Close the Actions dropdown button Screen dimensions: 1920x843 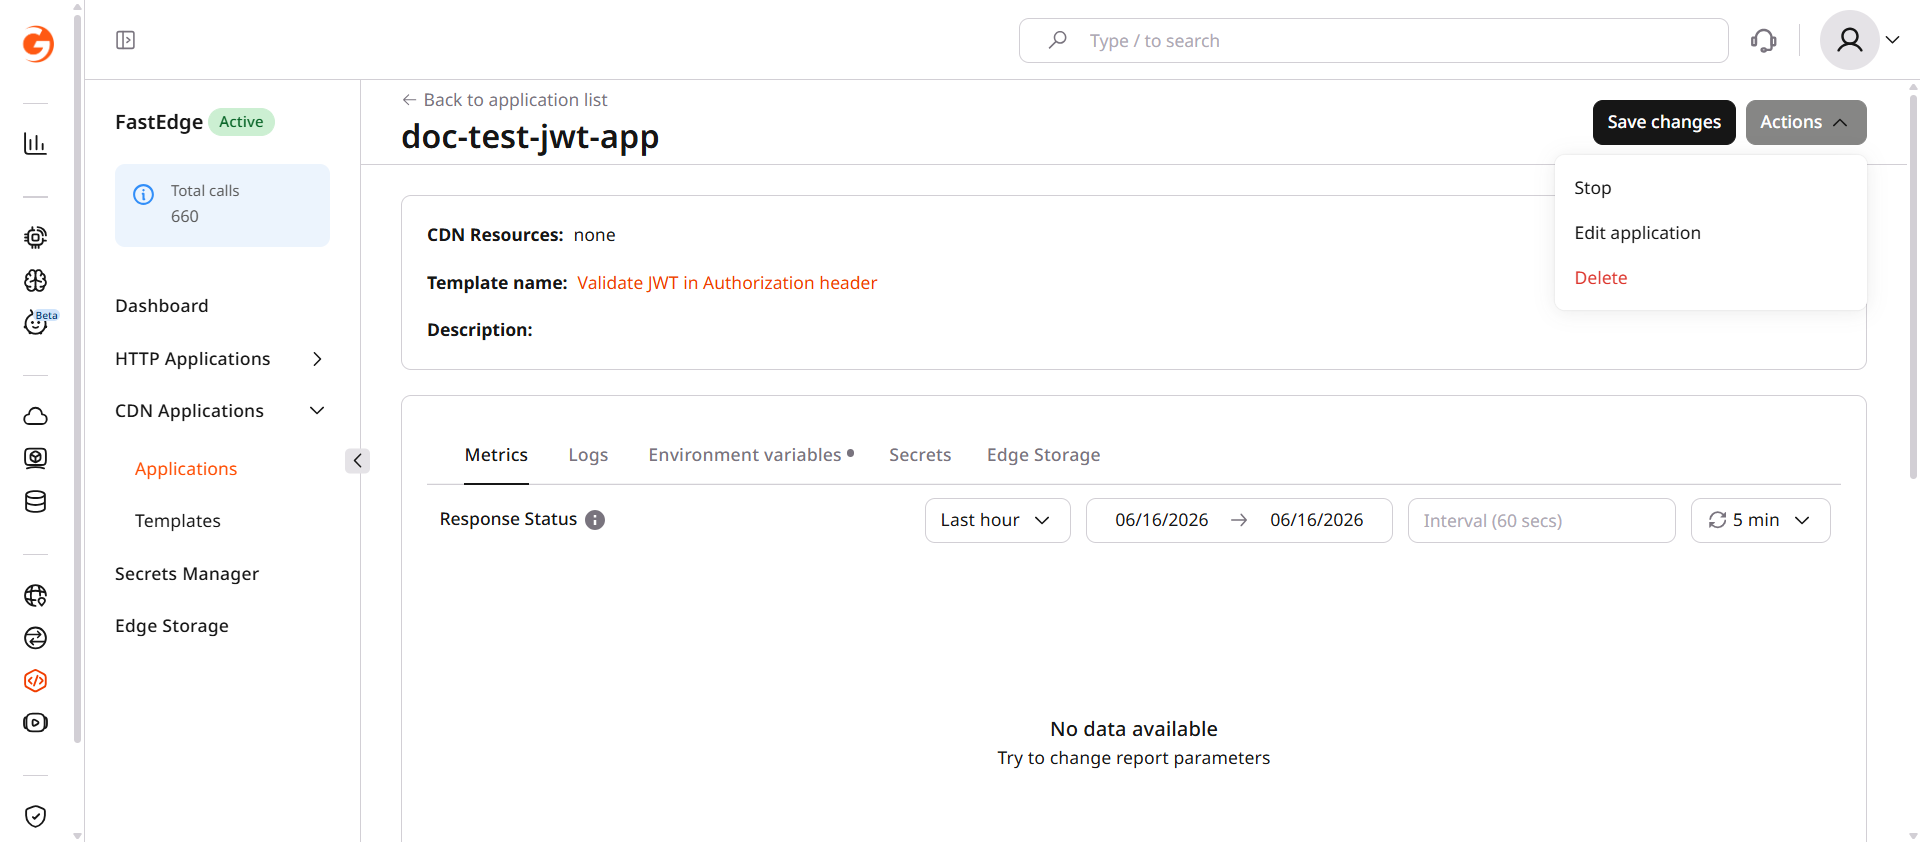(1805, 122)
